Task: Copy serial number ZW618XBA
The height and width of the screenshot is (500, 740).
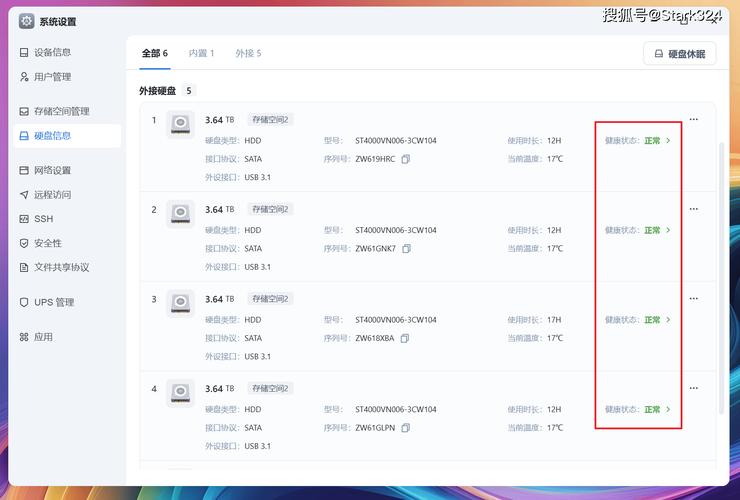Action: 404,338
